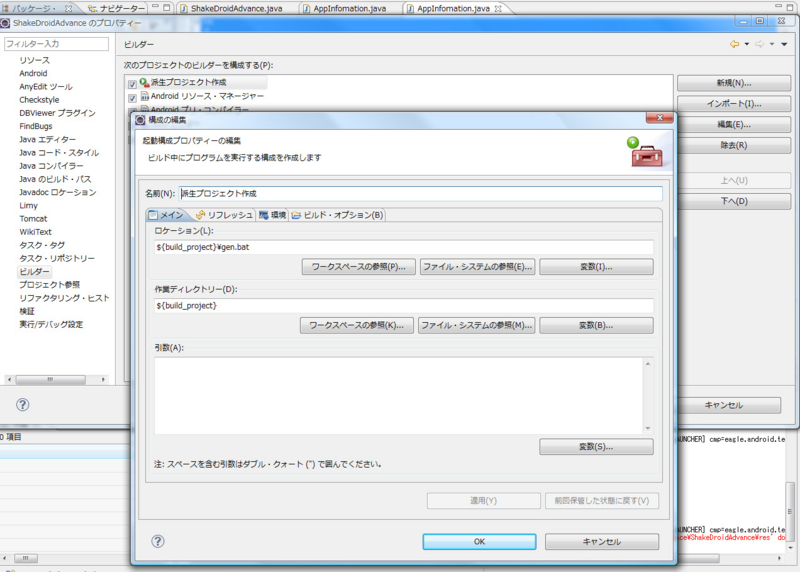
Task: Click ワークスペースの参照(K)... button
Action: click(357, 326)
